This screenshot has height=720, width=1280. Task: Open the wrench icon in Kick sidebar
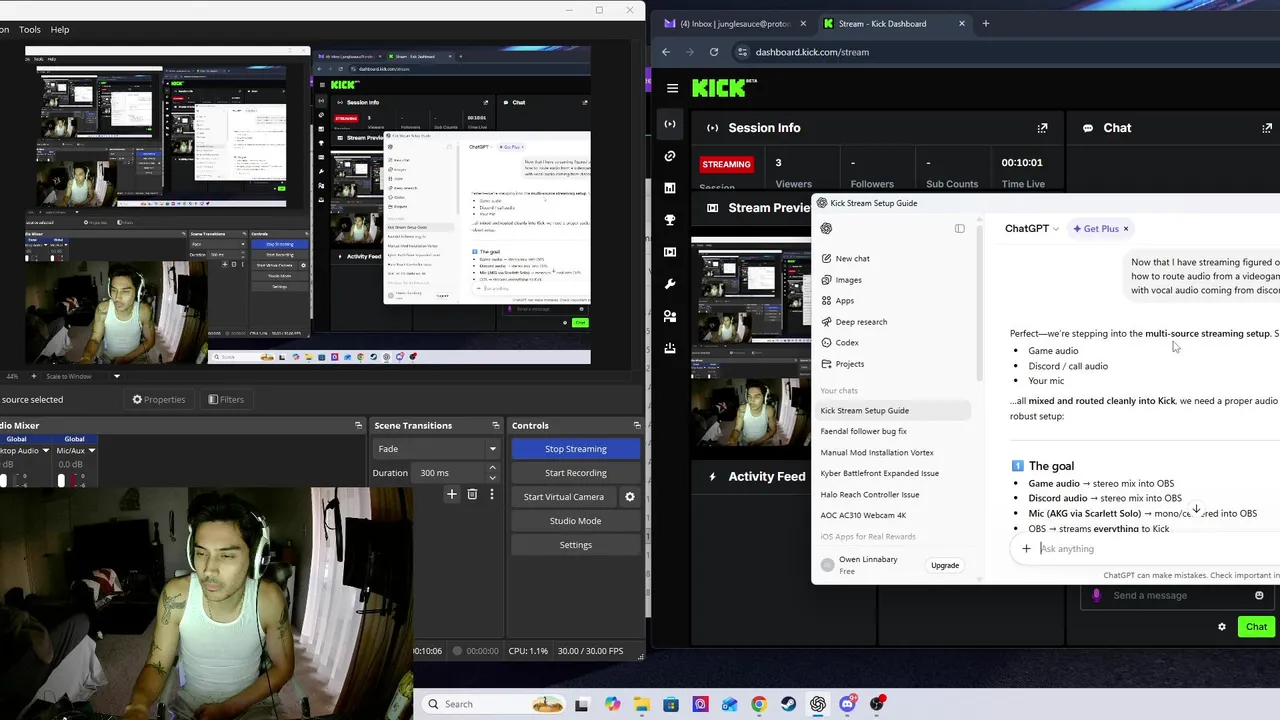[670, 284]
